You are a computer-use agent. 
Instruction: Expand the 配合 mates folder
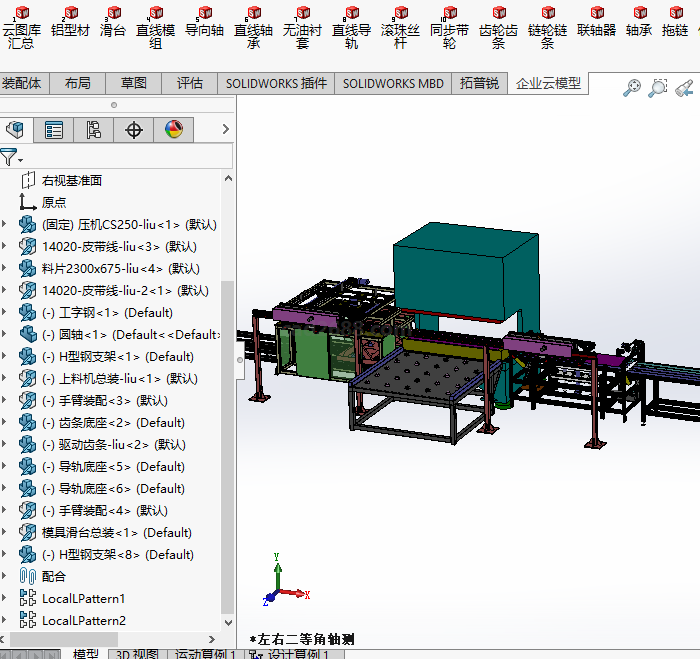5,577
